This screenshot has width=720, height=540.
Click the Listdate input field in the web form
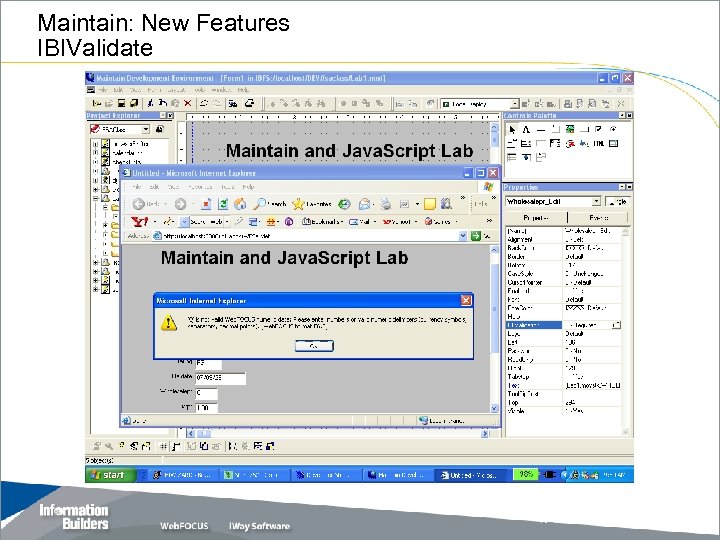220,378
